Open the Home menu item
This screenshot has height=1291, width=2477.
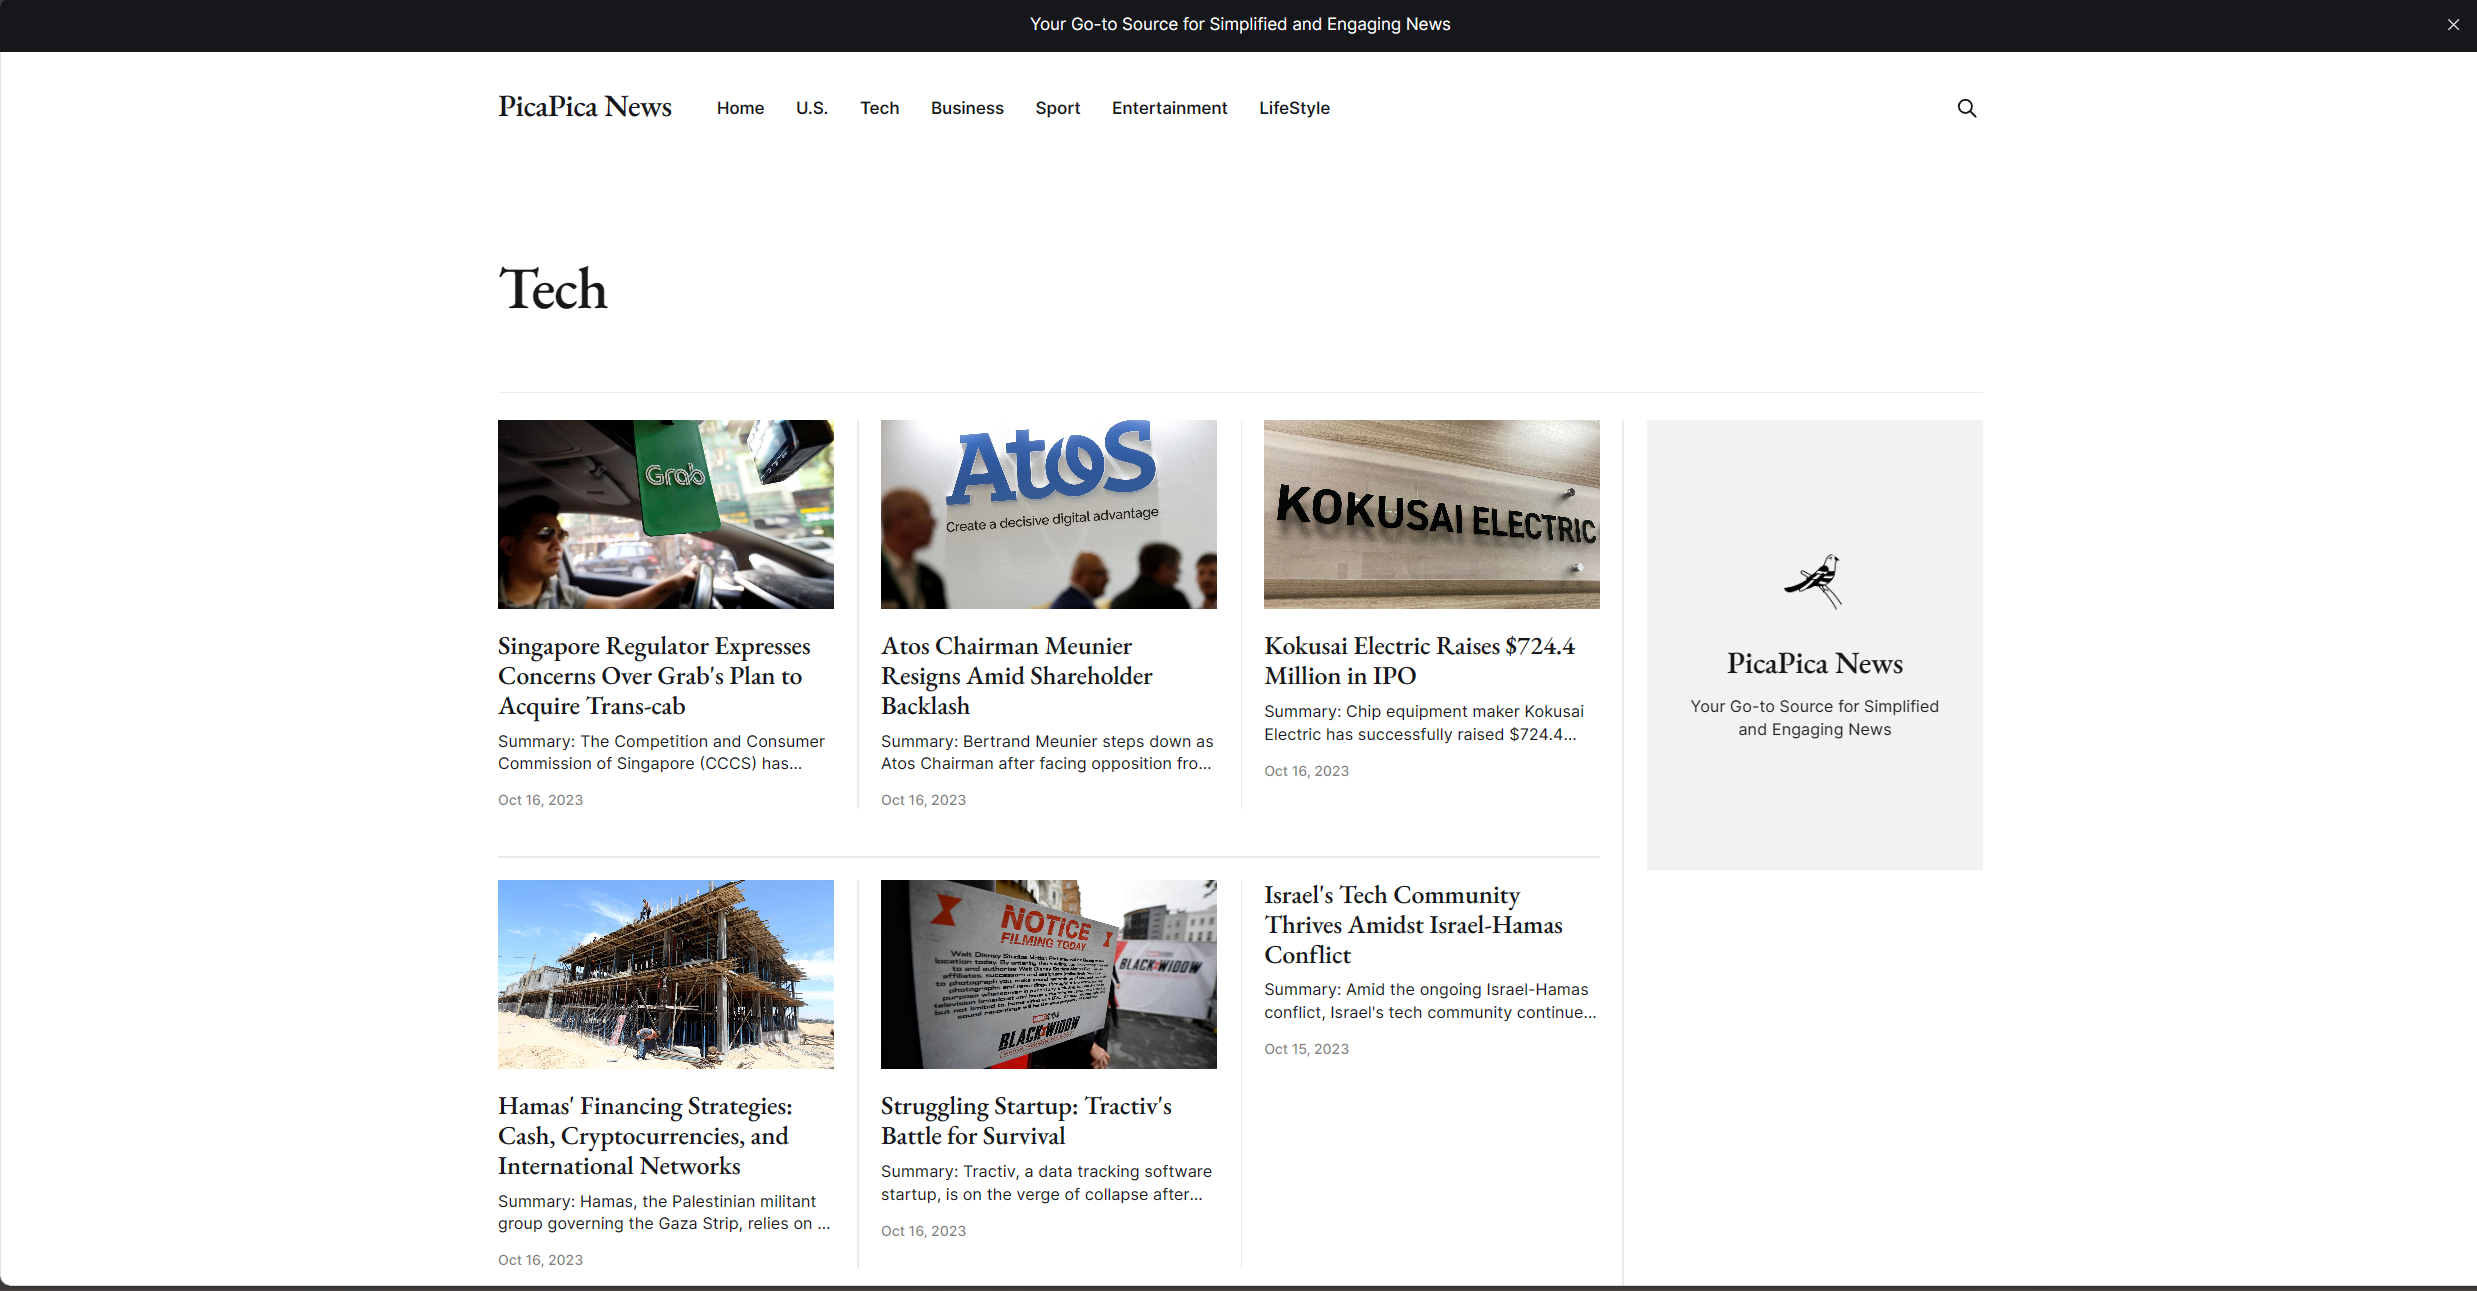click(x=740, y=108)
